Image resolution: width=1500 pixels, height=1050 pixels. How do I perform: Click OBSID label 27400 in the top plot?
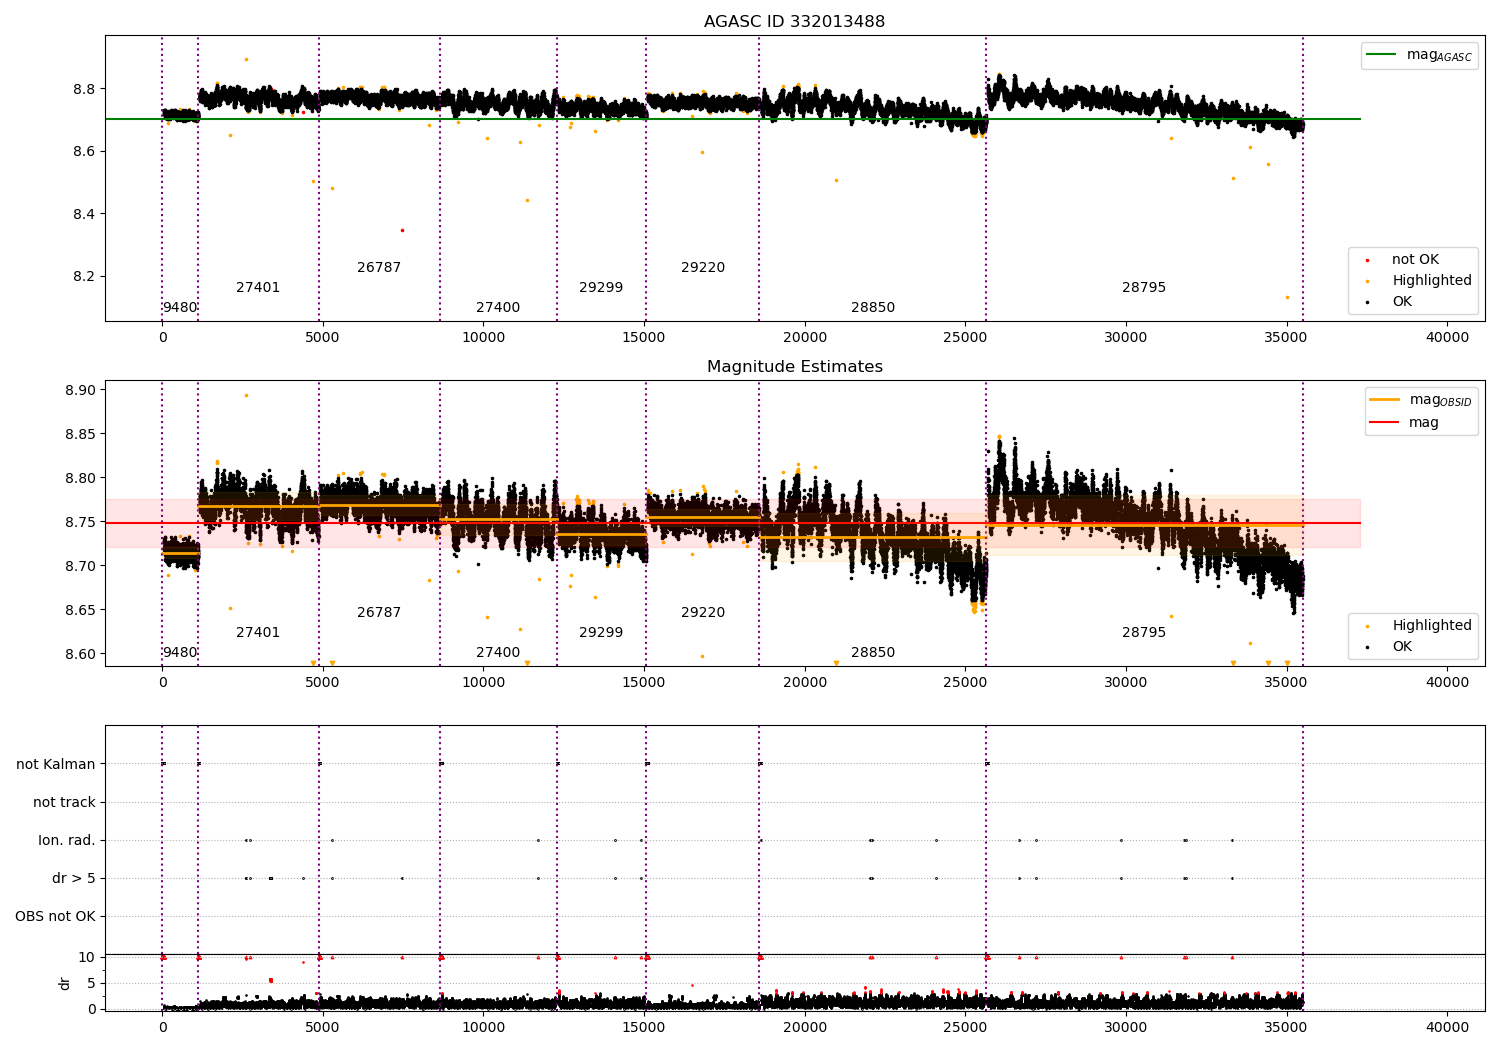[x=498, y=307]
